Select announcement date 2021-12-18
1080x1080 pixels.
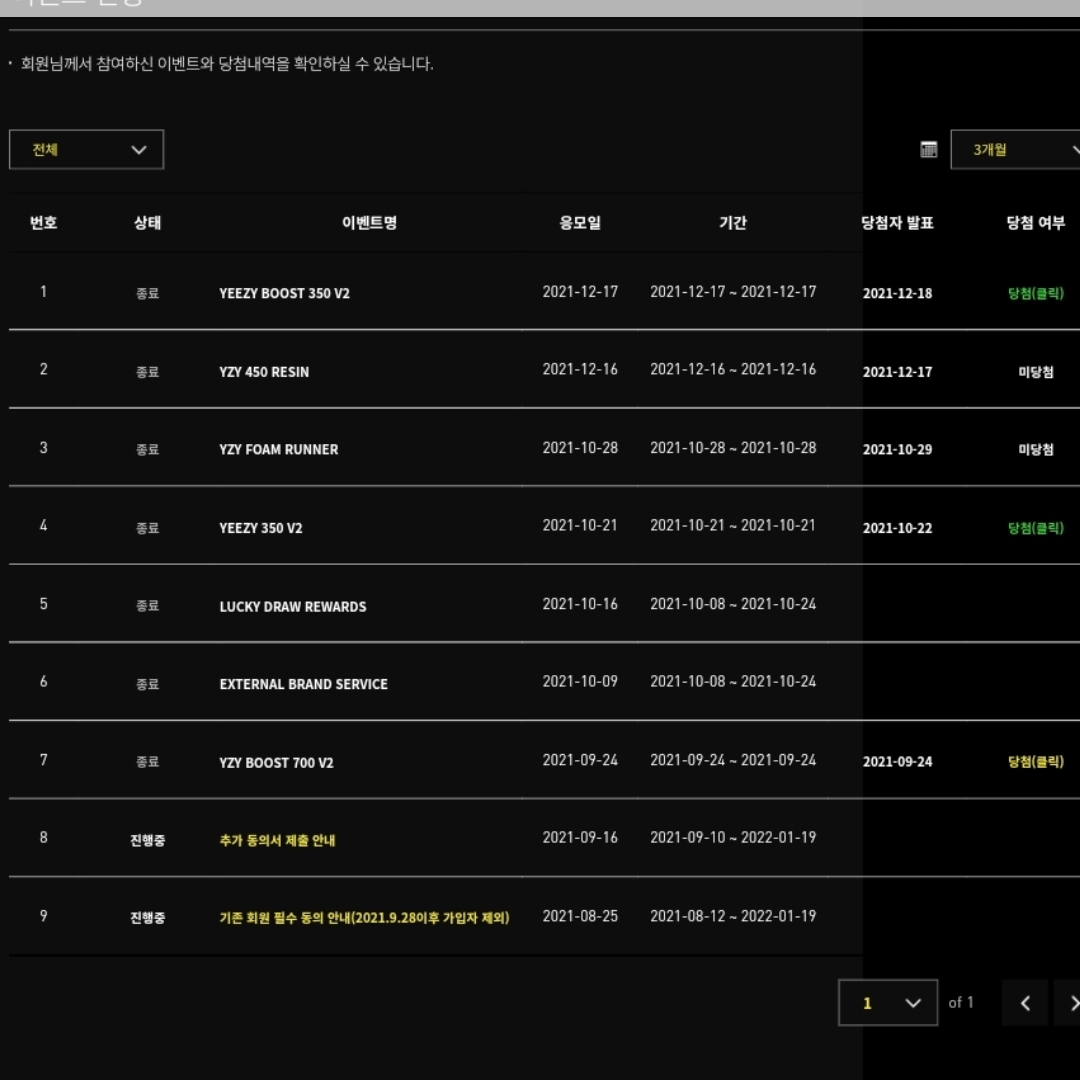897,293
